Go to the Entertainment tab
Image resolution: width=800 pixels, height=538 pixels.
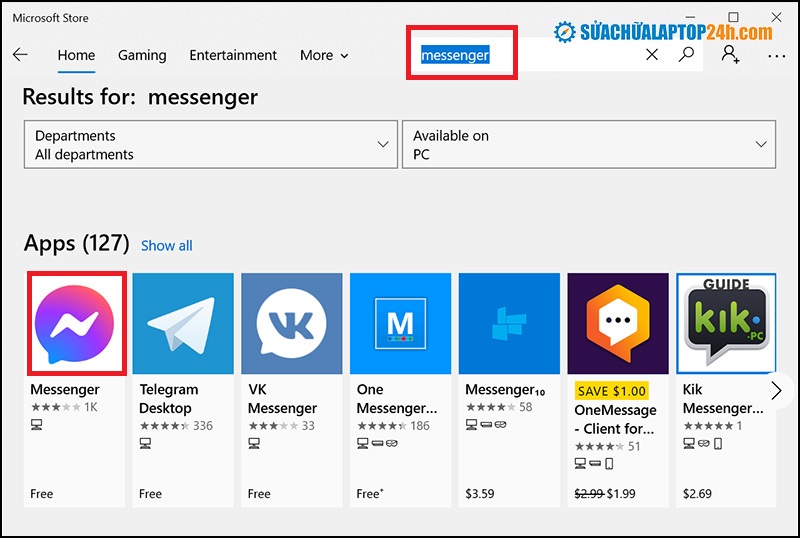pos(235,55)
